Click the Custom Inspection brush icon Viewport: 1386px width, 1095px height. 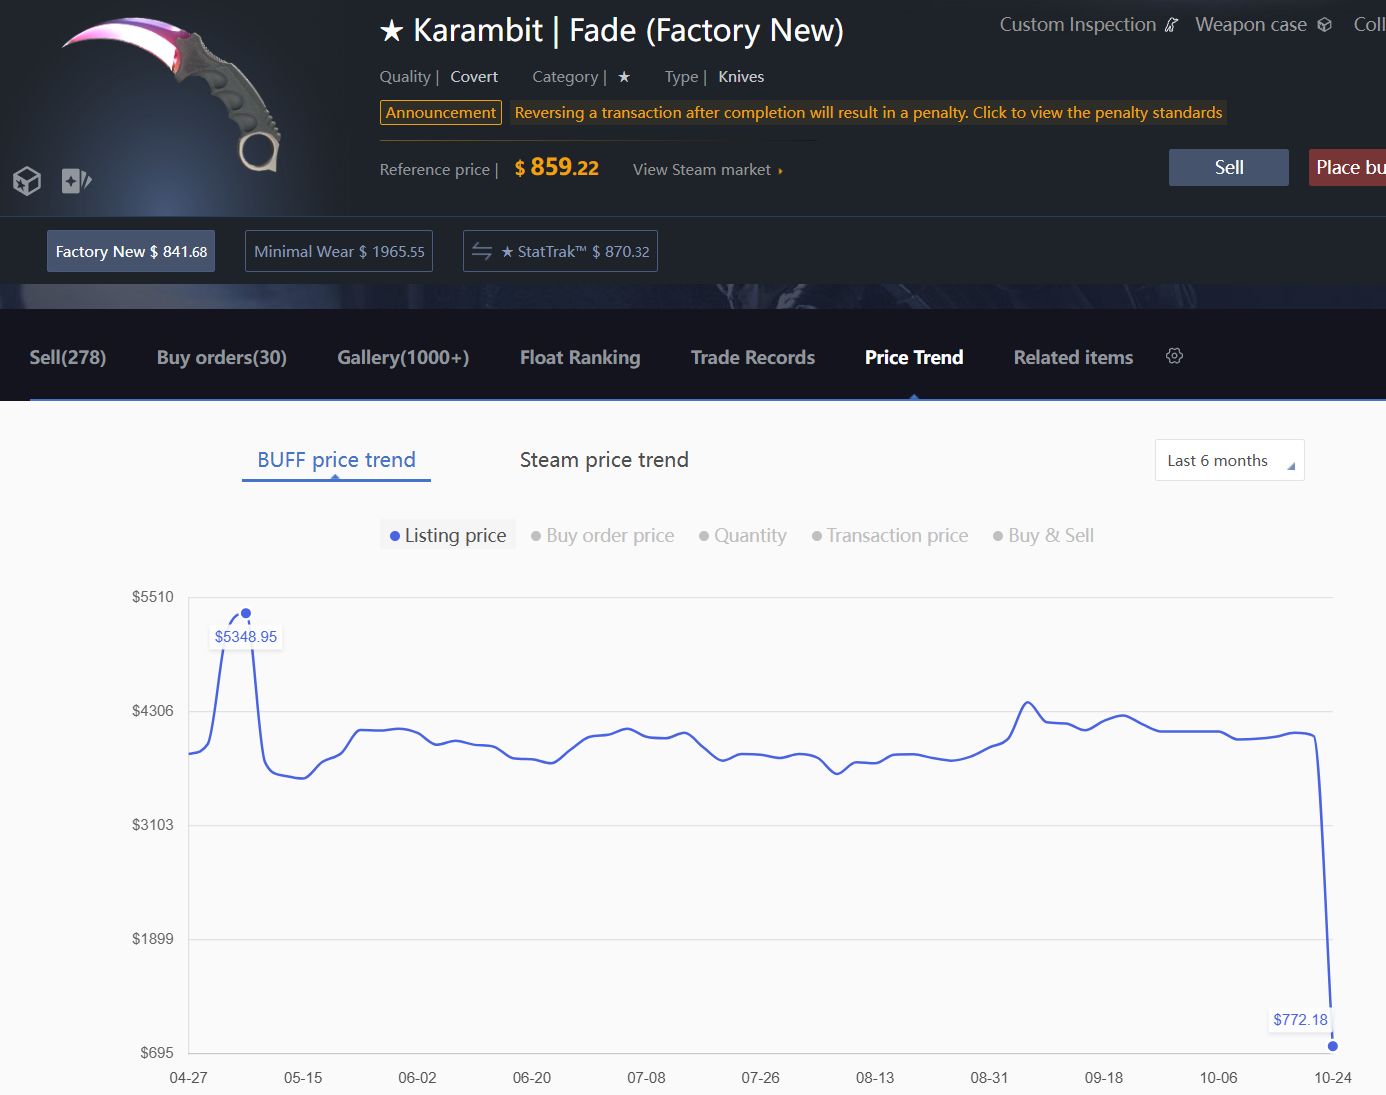1172,25
